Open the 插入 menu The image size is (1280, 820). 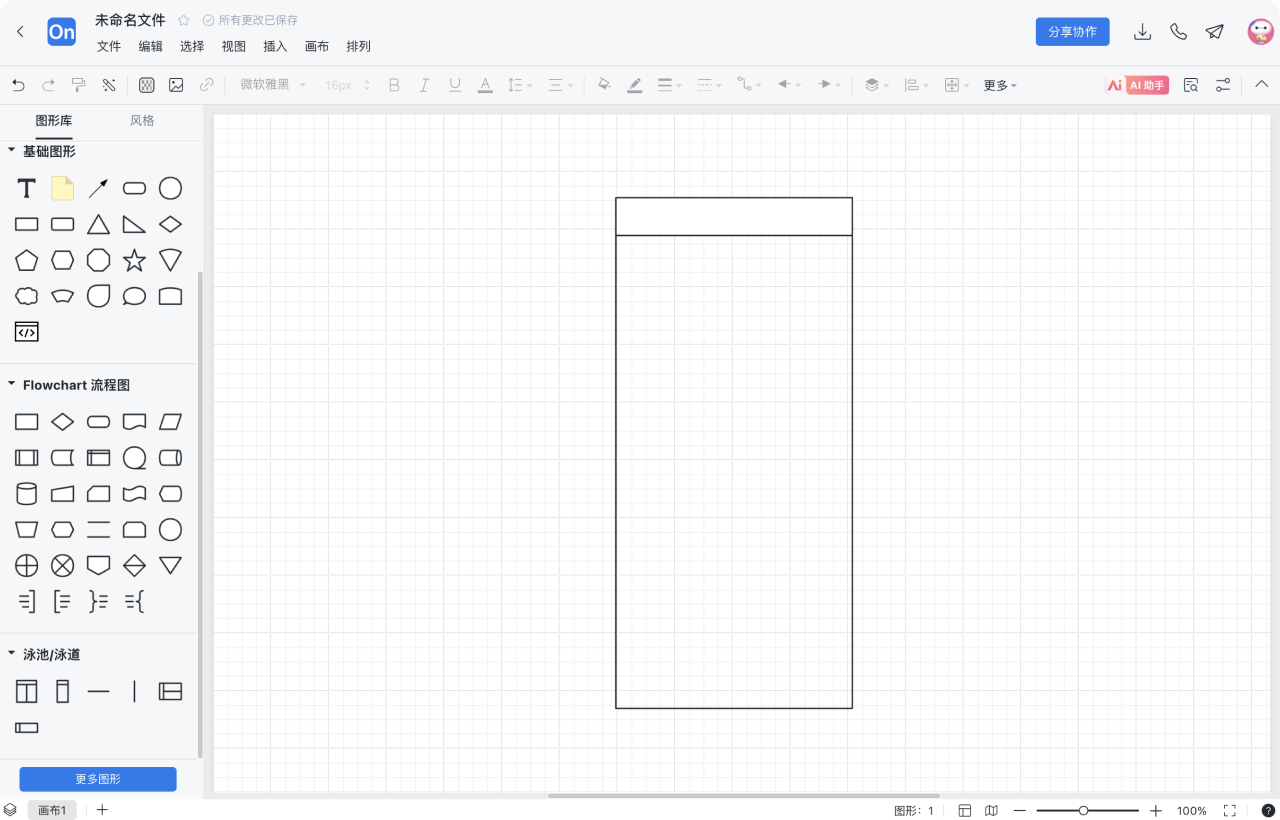coord(275,46)
